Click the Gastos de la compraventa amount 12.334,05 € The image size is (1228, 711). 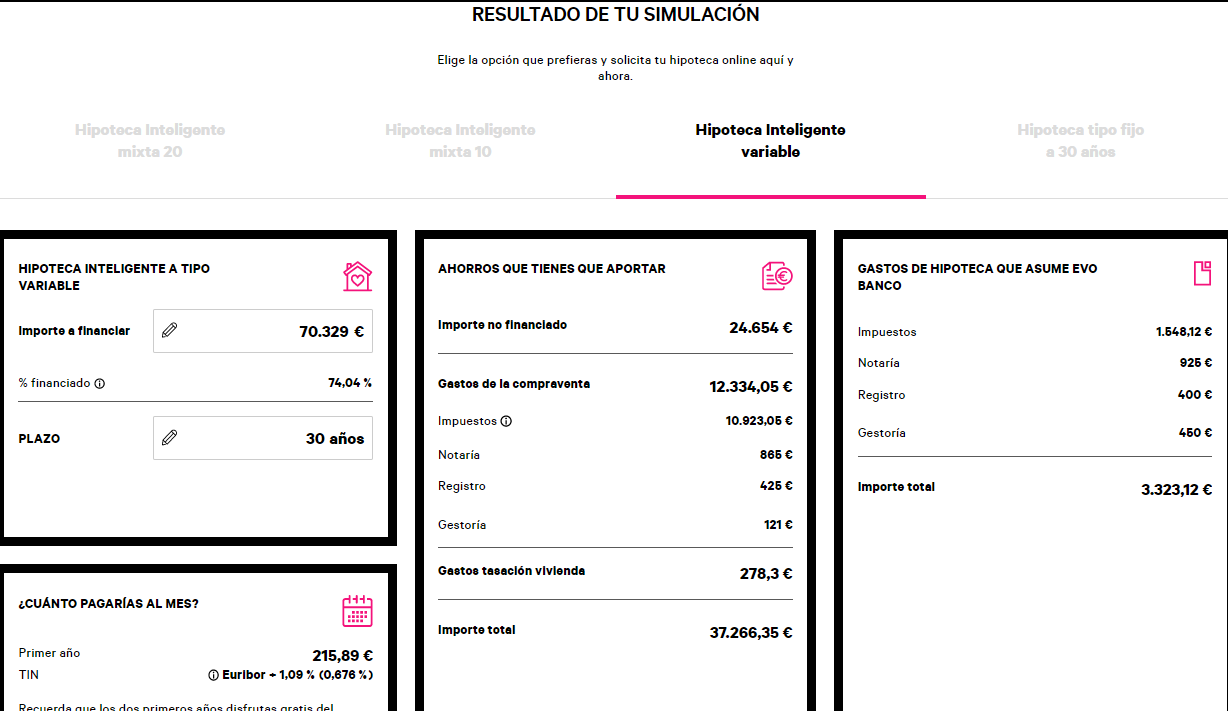(x=751, y=387)
